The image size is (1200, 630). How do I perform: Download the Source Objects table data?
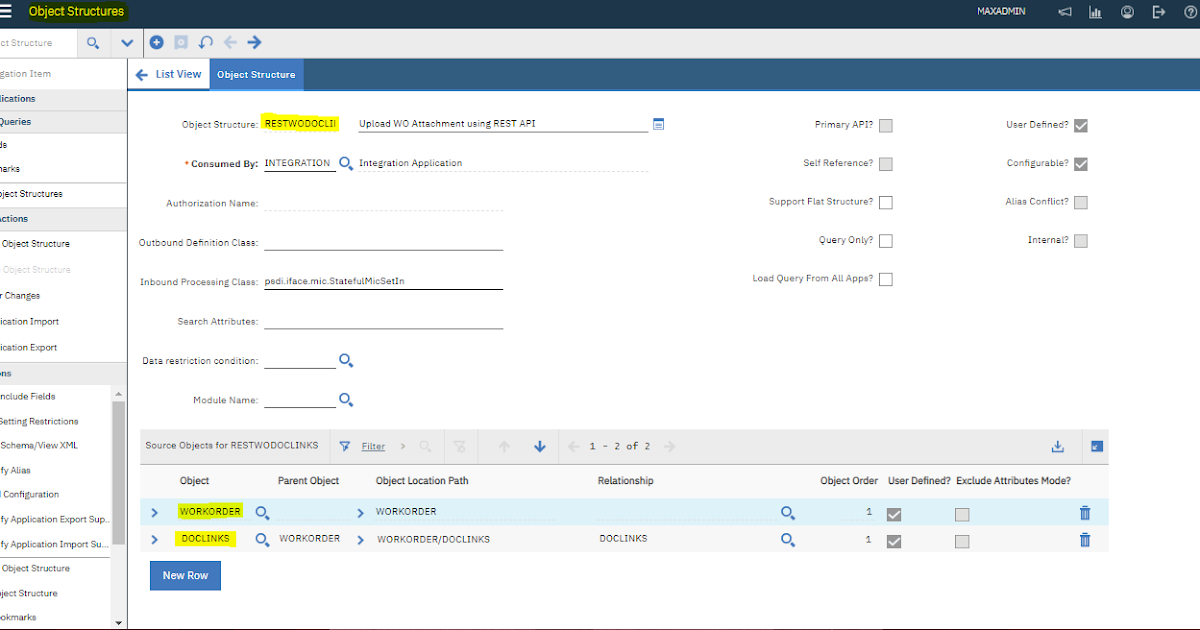pyautogui.click(x=1058, y=446)
